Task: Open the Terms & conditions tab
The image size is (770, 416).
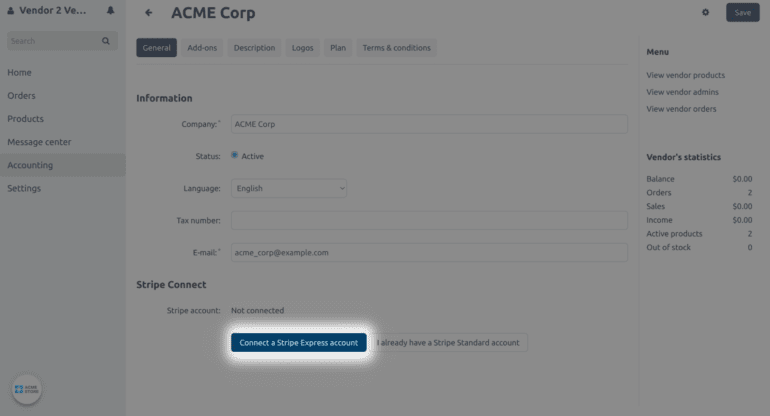Action: (396, 48)
